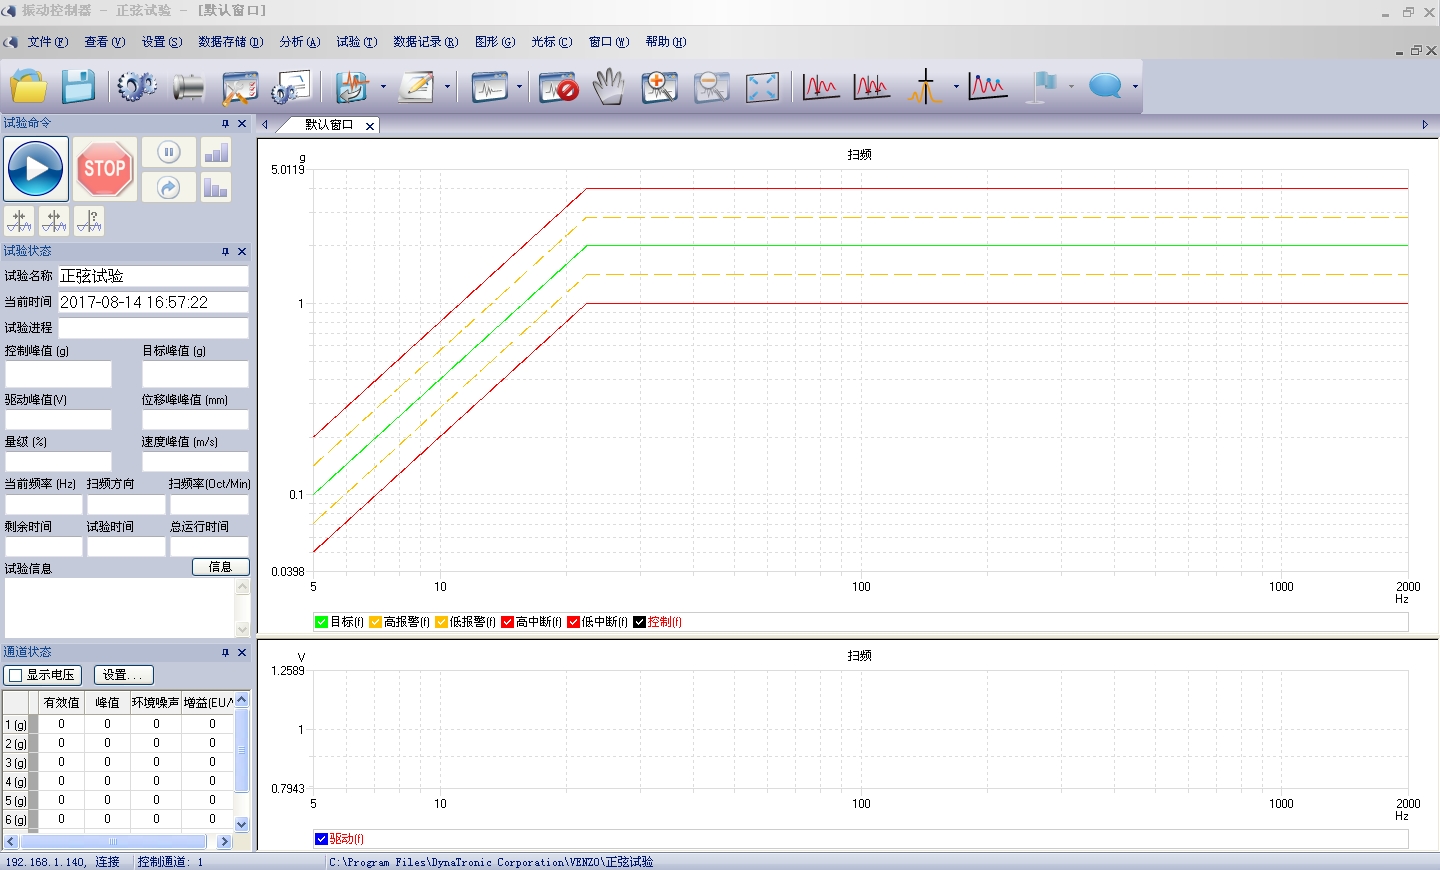Click the first sweep direction icon under play

20,221
